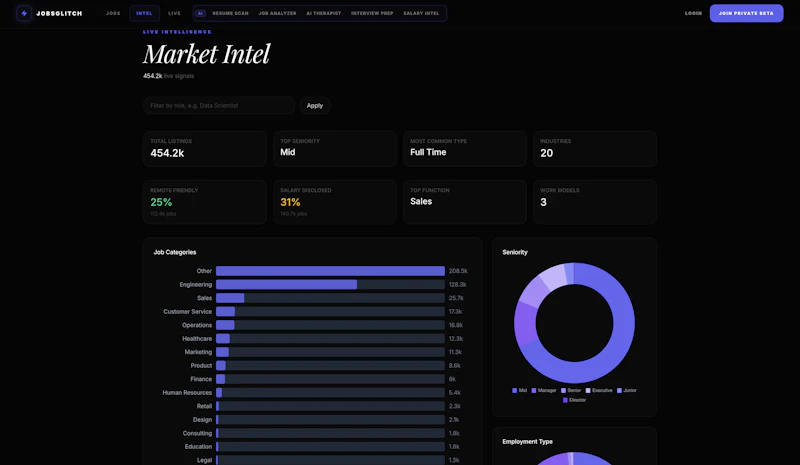
Task: Click the Consulting category label
Action: (197, 433)
